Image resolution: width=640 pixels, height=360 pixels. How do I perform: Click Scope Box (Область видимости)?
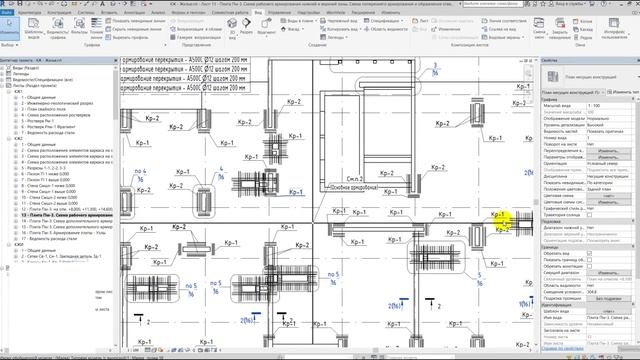(385, 29)
